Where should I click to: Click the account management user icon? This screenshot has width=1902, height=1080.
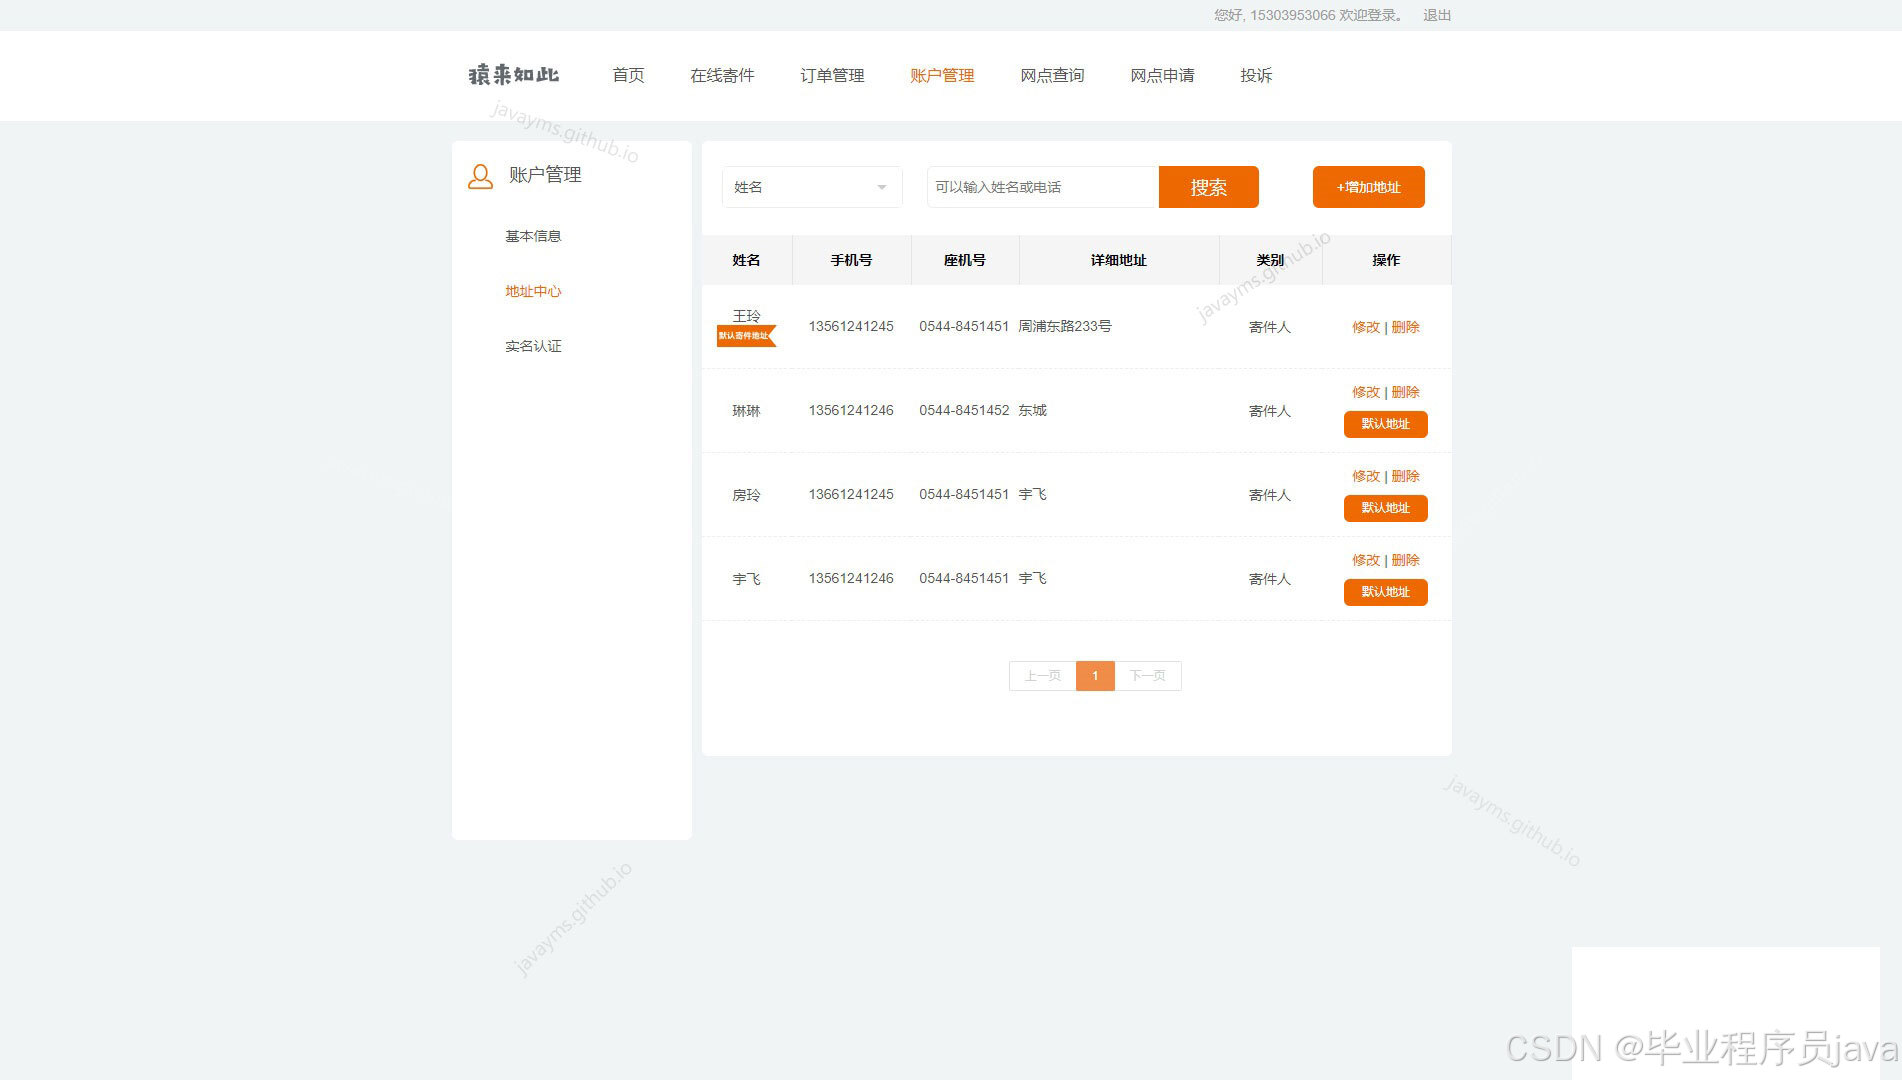(480, 177)
